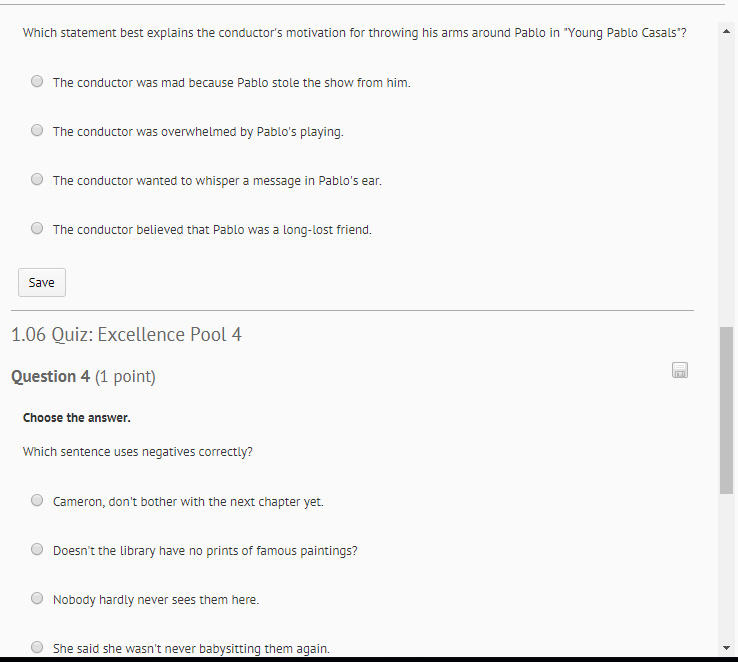
Task: Click the 'Question 4 (1 point)' heading
Action: coord(83,377)
